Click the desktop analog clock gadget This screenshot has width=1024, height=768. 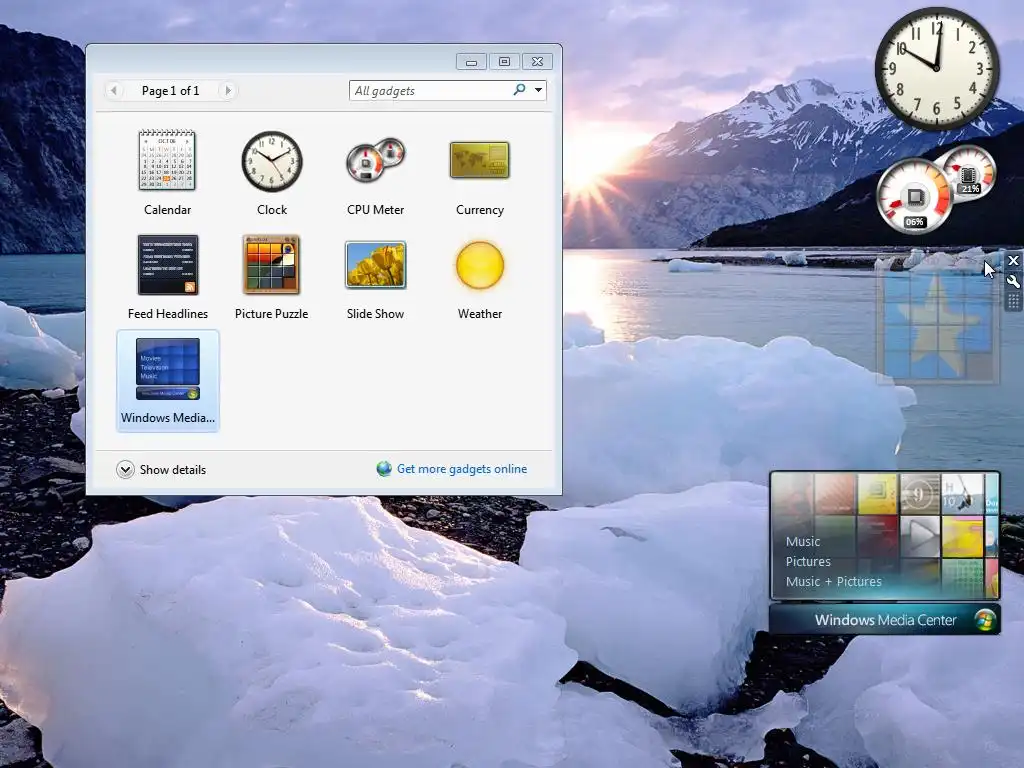(936, 68)
